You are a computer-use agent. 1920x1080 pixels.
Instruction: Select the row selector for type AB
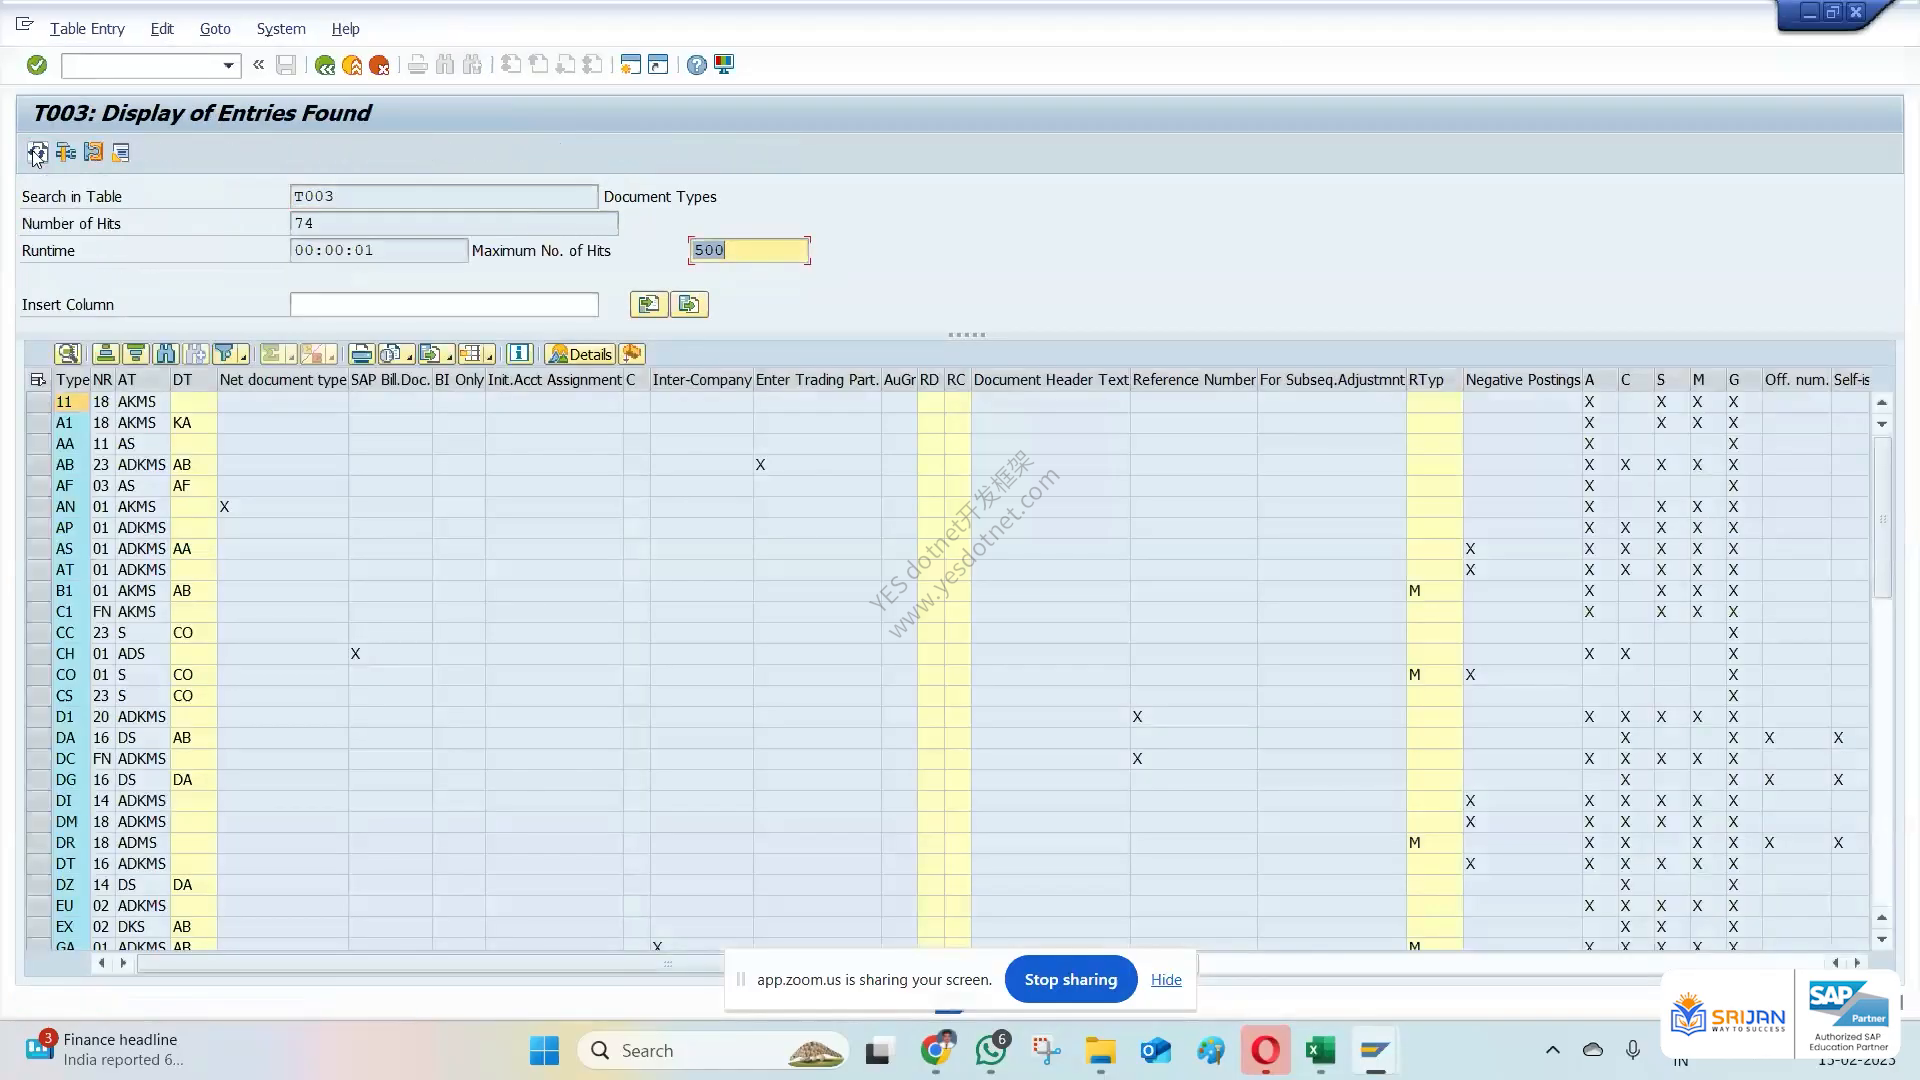tap(39, 465)
